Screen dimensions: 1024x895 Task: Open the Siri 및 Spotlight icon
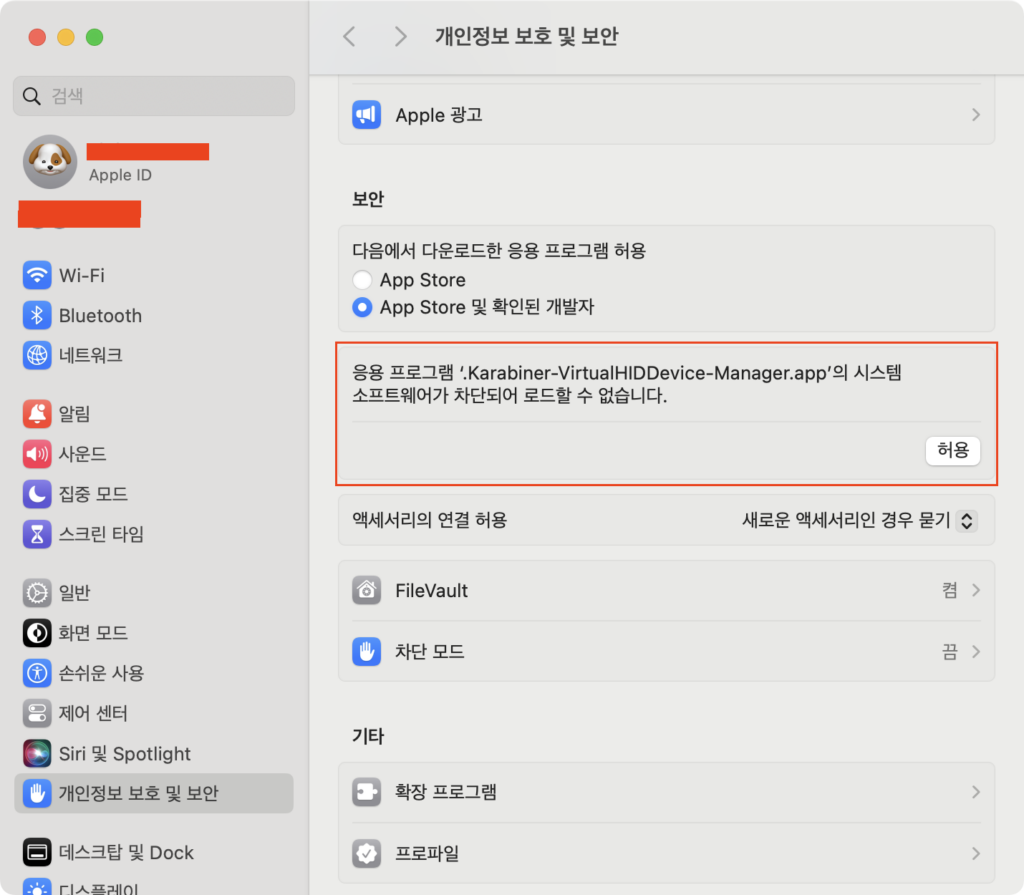point(37,753)
